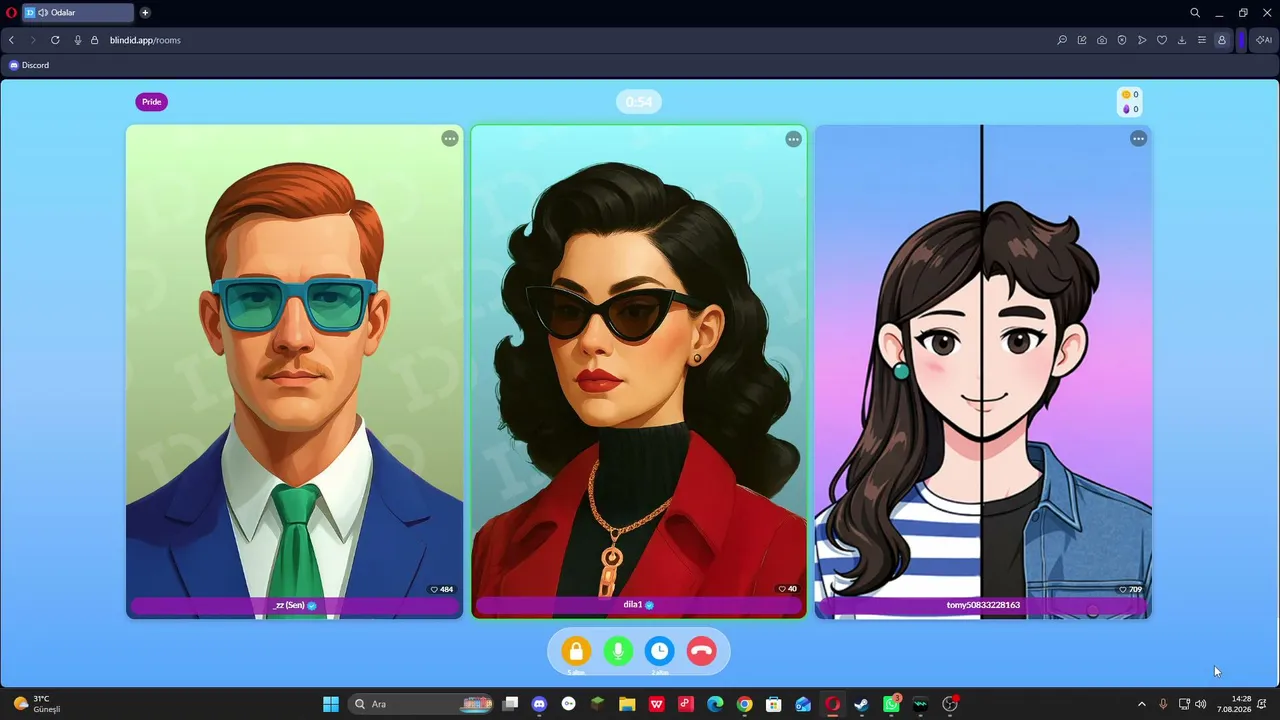Open the notifications bell in system tray

pos(1264,704)
